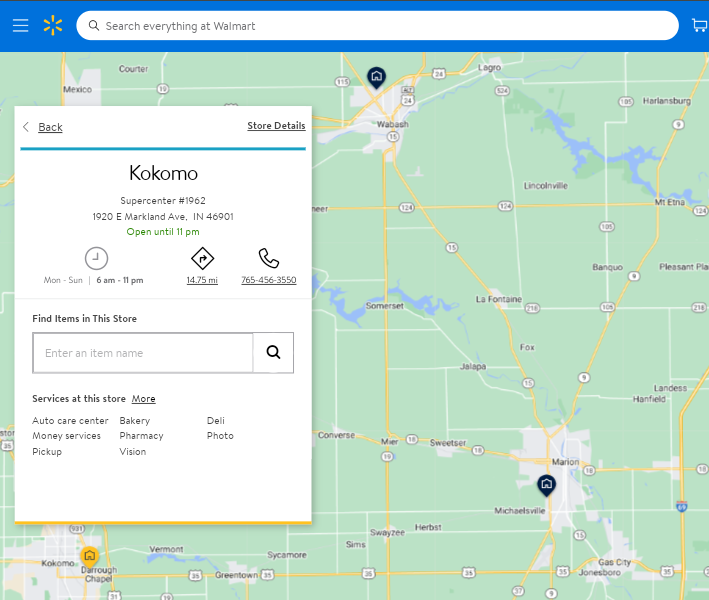The image size is (709, 600).
Task: Click the Open until 11 pm status
Action: point(163,231)
